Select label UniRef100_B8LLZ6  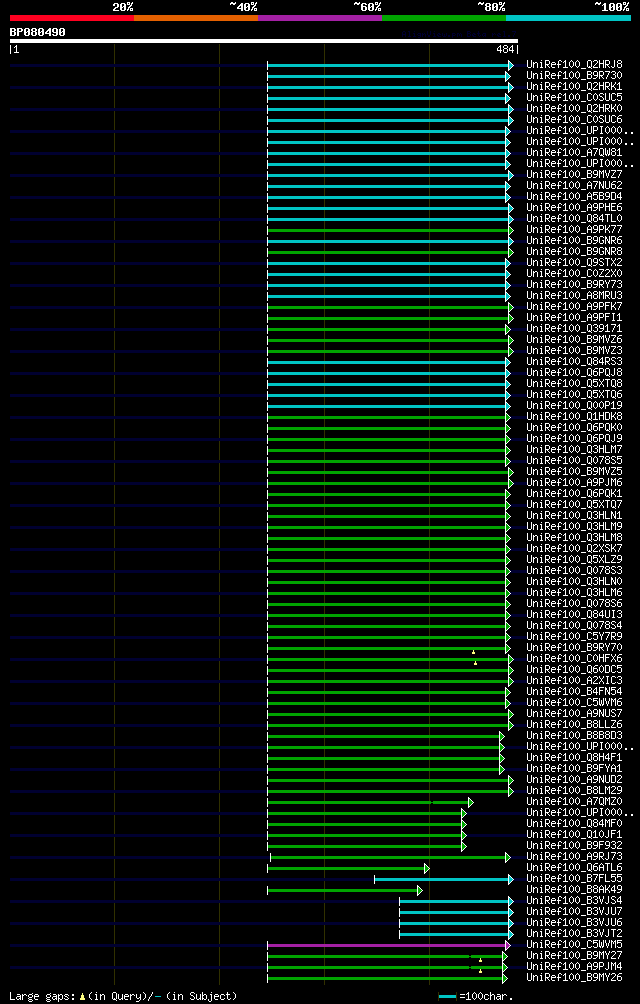pos(574,724)
